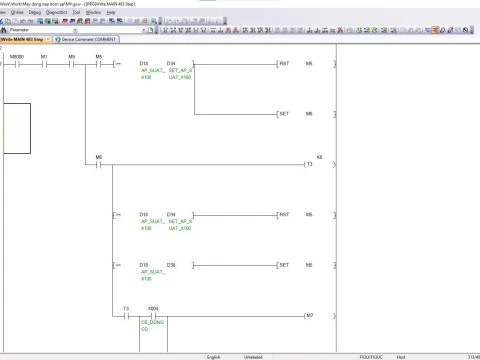Click the red delete-line icon in ladder toolbar
This screenshot has width=480, height=360.
coord(340,30)
